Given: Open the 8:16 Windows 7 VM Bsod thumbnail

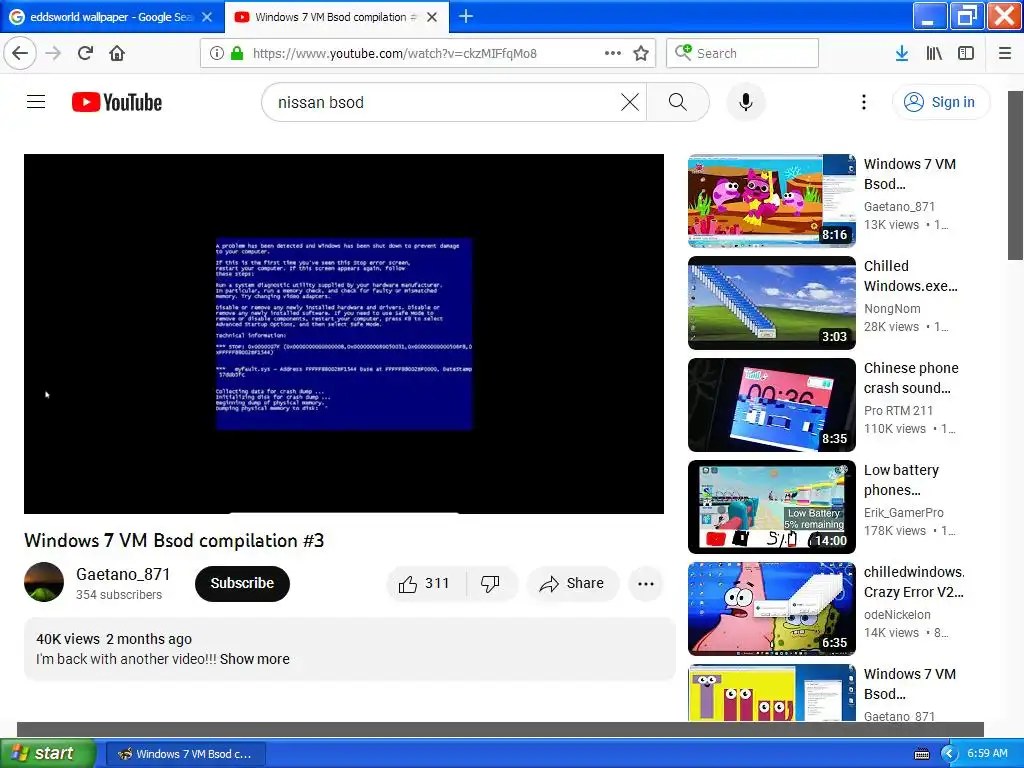Looking at the screenshot, I should pyautogui.click(x=771, y=200).
